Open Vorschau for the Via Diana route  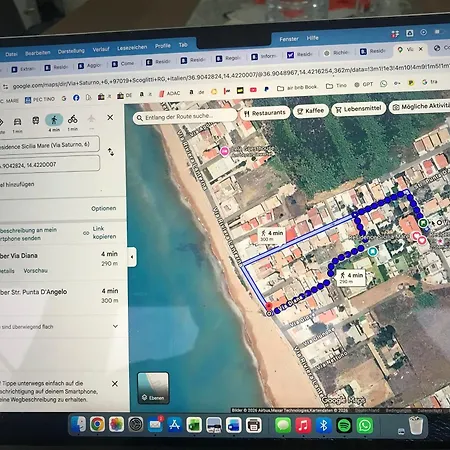35,271
